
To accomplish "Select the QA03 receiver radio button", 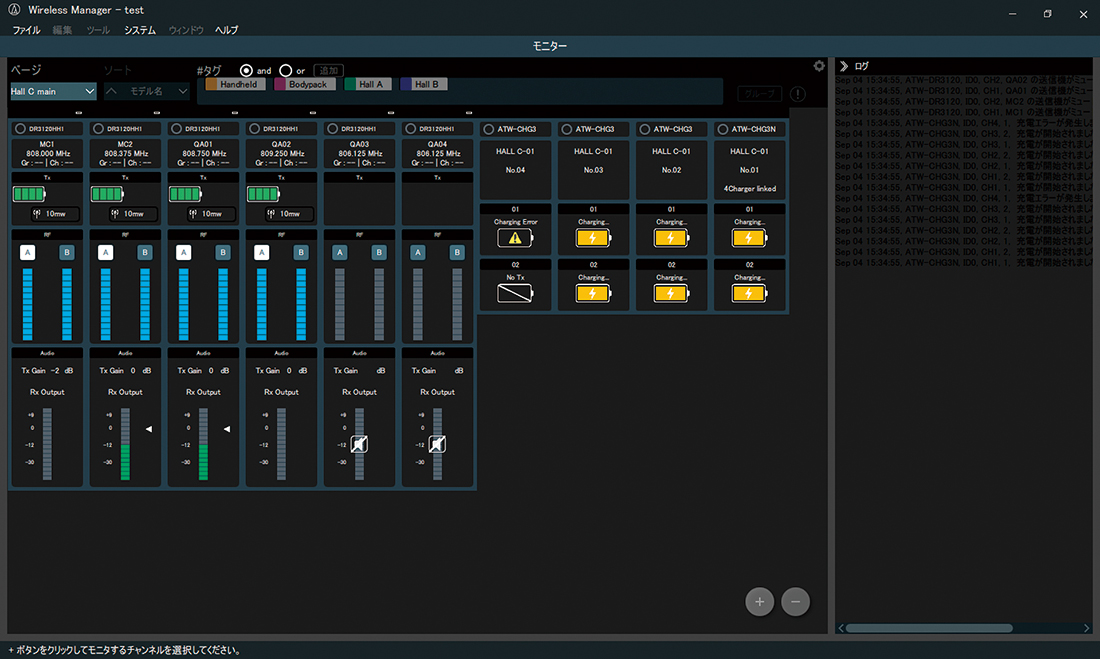I will click(333, 128).
